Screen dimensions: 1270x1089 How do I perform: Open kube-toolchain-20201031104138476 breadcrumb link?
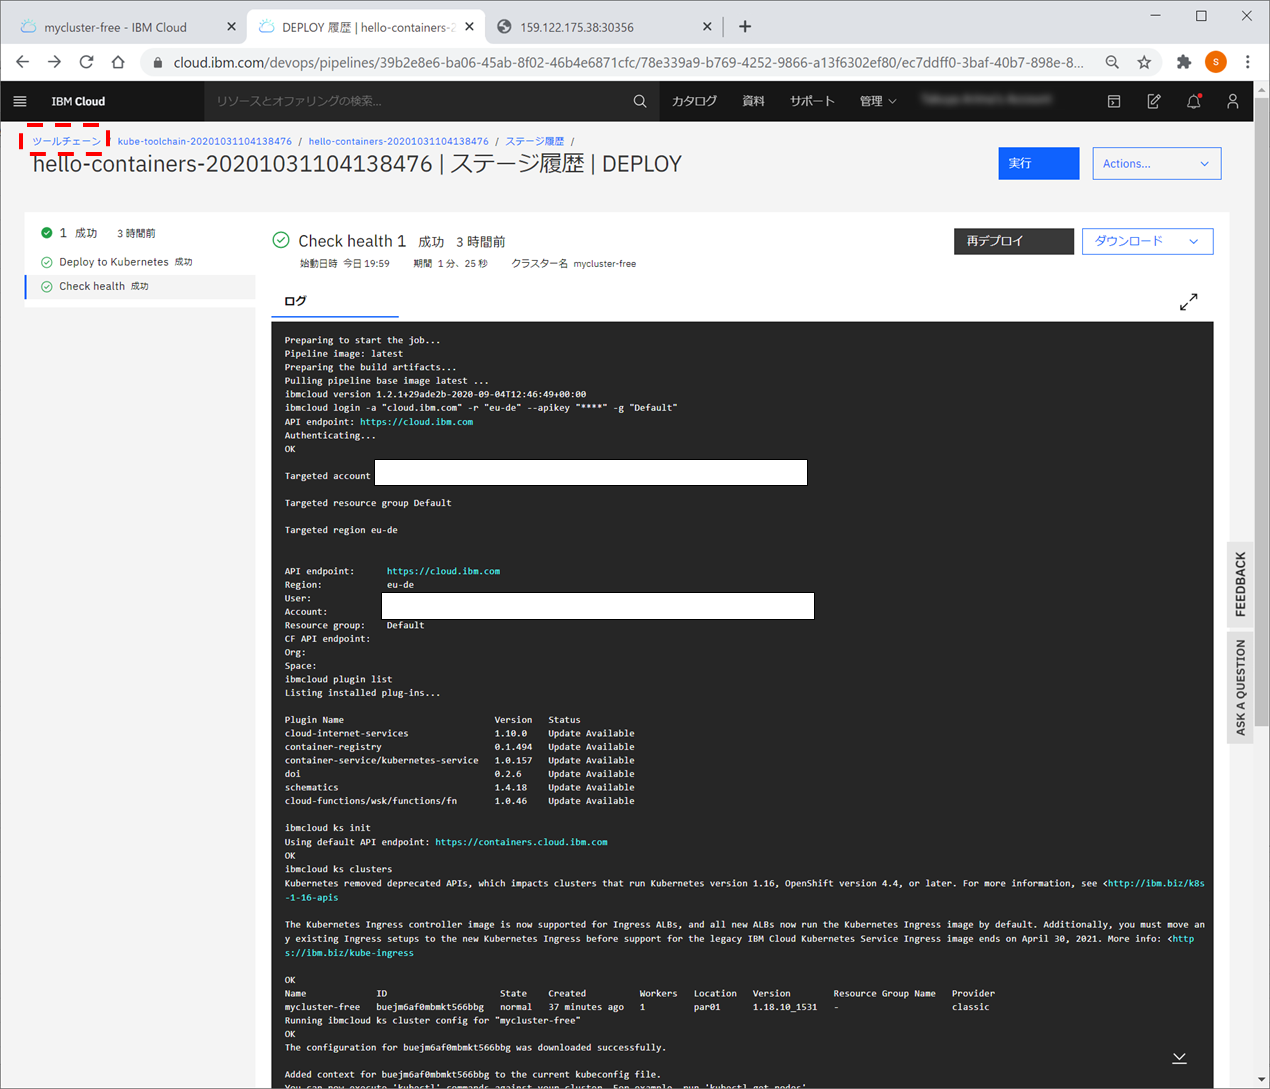205,141
